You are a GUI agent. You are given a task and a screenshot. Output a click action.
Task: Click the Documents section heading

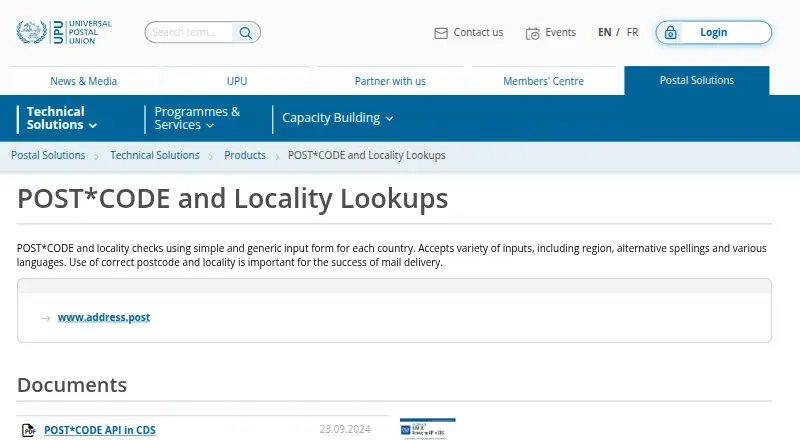point(72,385)
